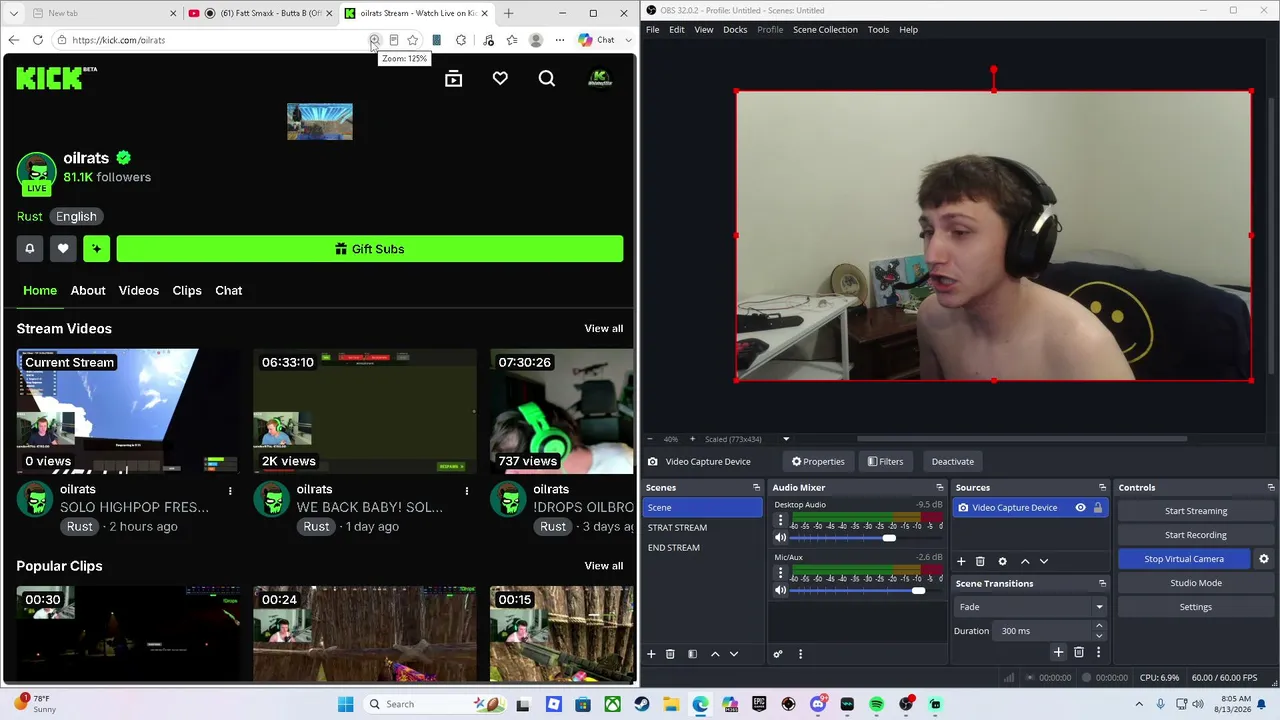Open OBS Scene Collection menu
The image size is (1280, 720).
(x=825, y=30)
